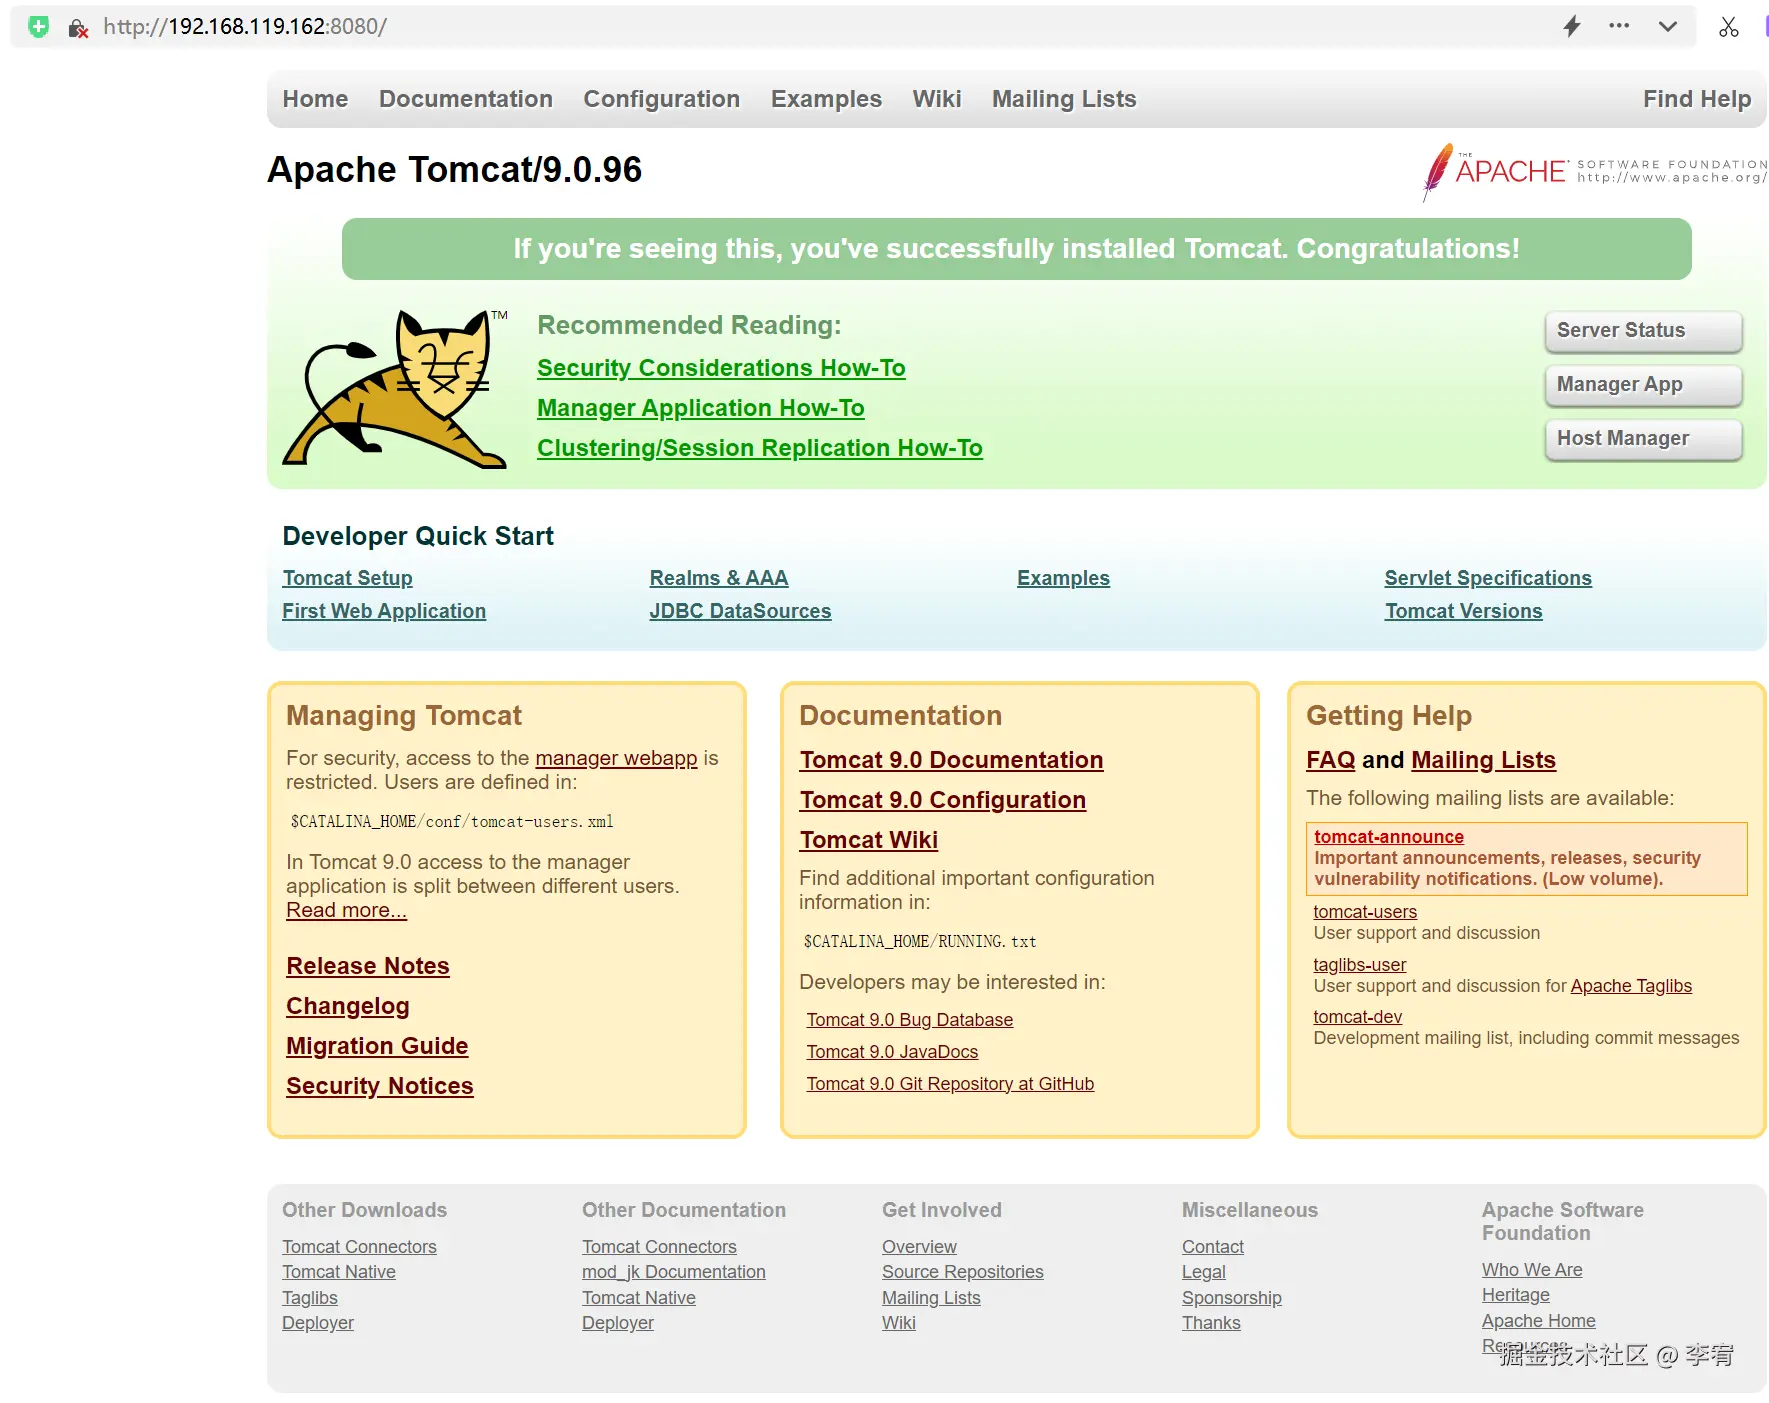The height and width of the screenshot is (1403, 1769).
Task: Open the tomcat-users mailing list link
Action: pos(1365,912)
